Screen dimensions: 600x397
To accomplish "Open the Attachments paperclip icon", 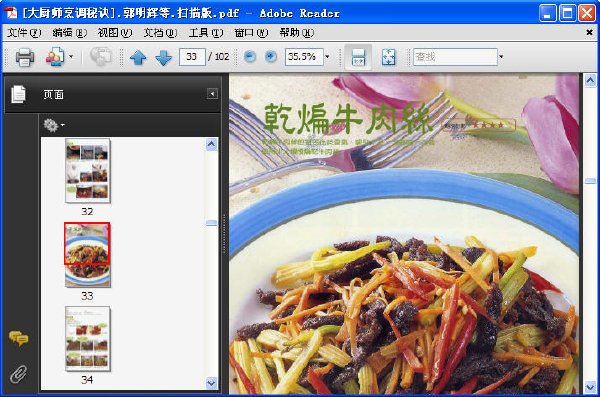I will tap(18, 374).
